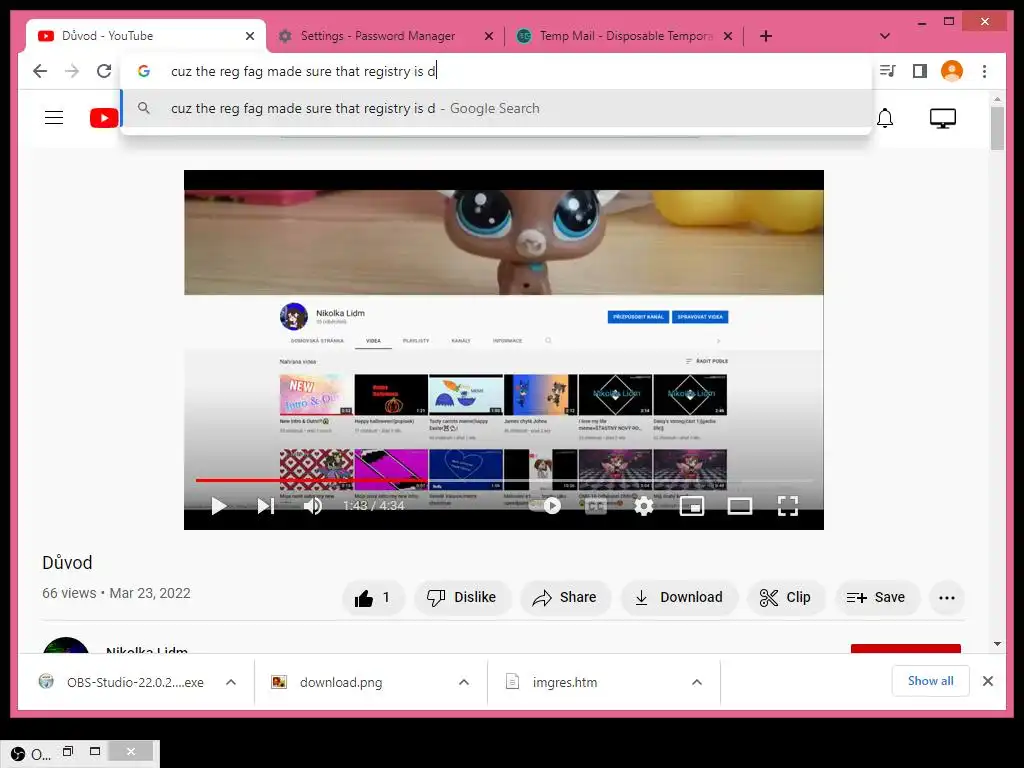Open the media control icon in toolbar

(x=888, y=71)
